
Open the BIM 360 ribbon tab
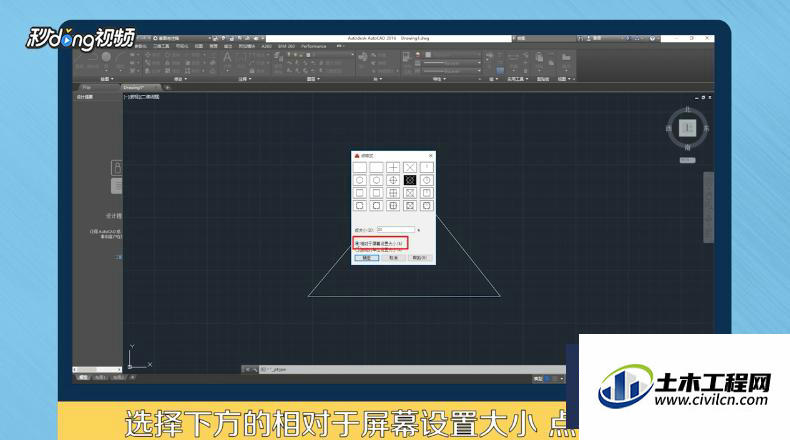click(x=287, y=46)
